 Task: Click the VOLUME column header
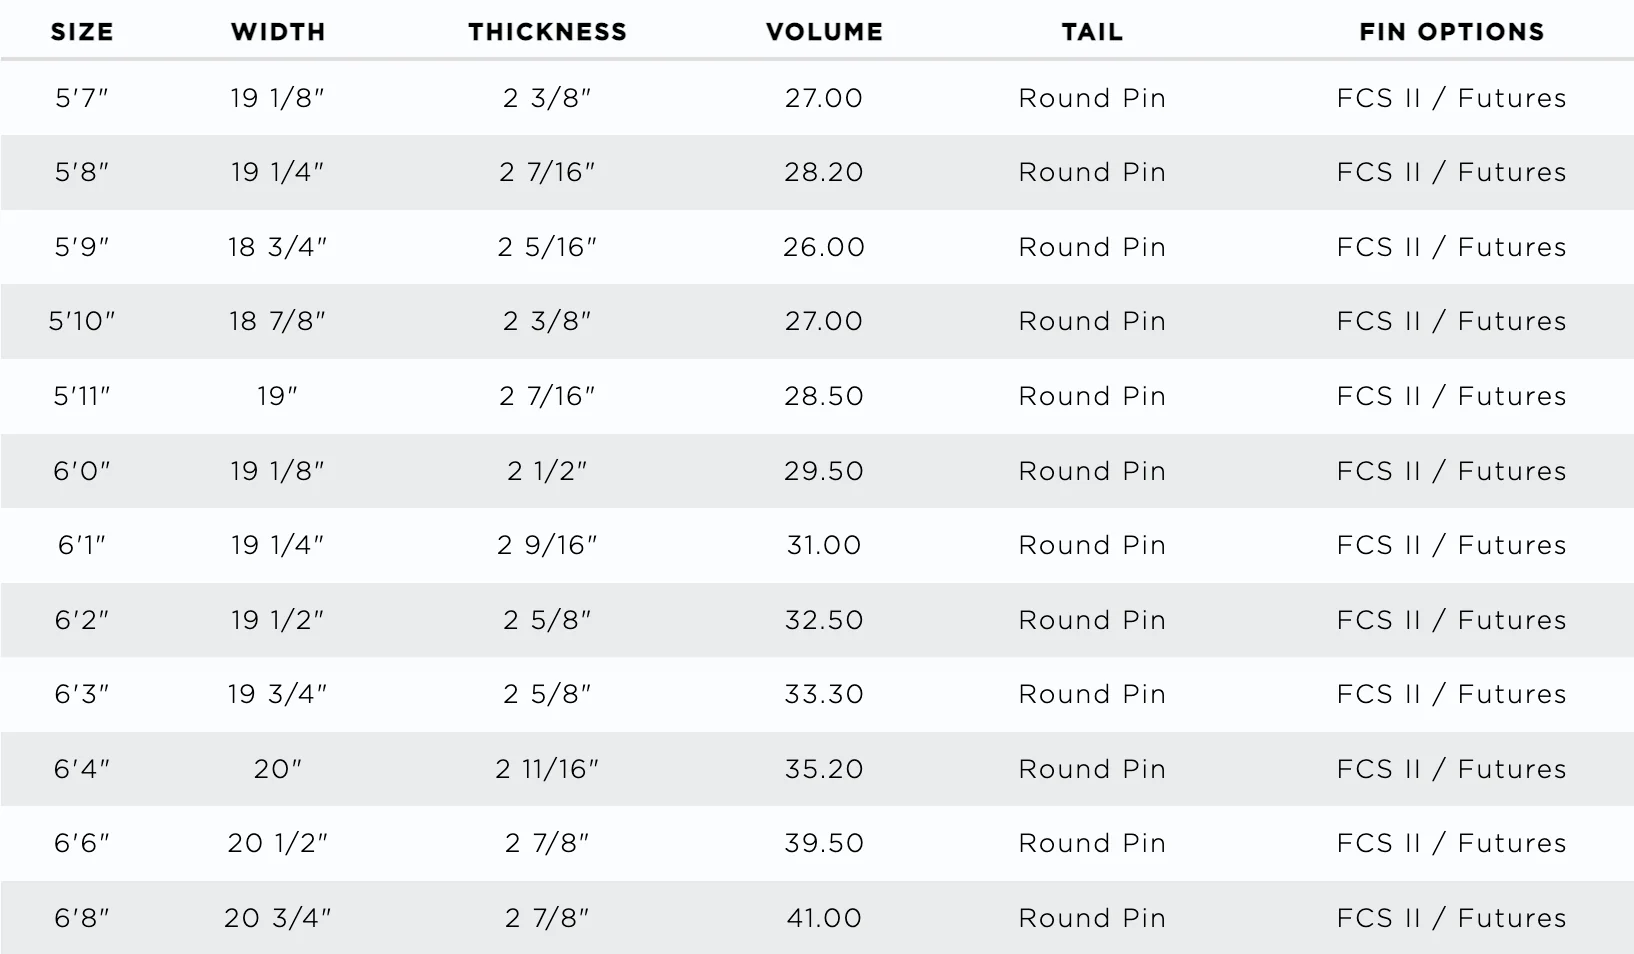824,32
